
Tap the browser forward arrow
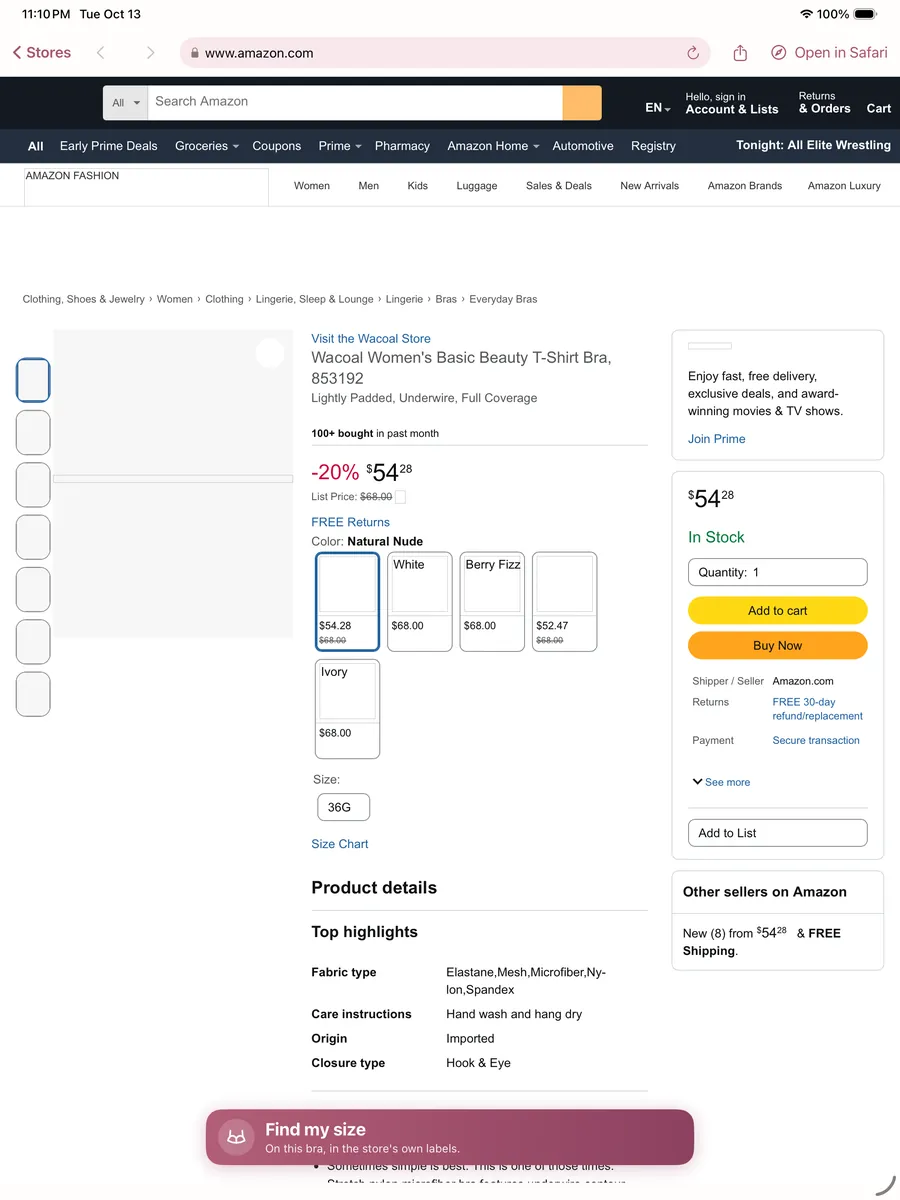coord(150,53)
